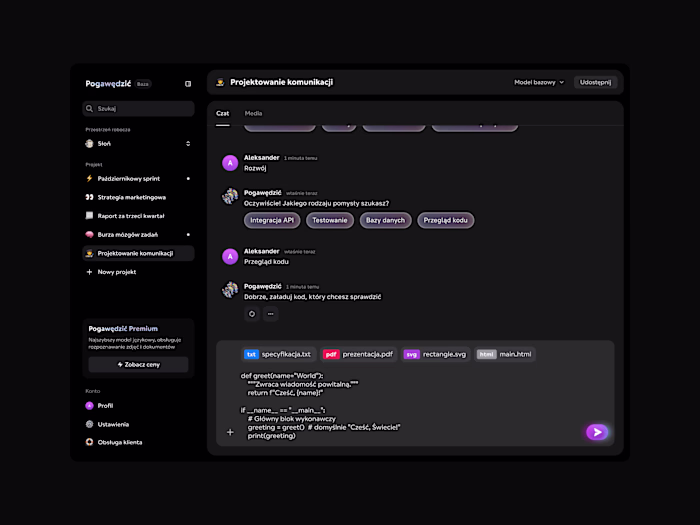The width and height of the screenshot is (700, 525).
Task: Click the Projektowanie komunikacji header title
Action: click(x=282, y=82)
